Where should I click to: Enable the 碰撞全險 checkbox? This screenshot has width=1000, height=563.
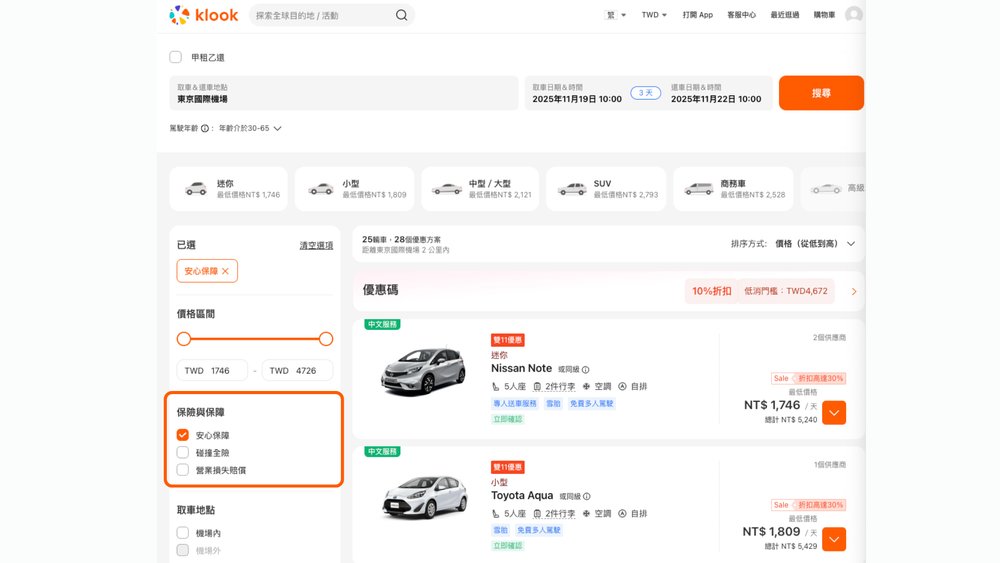(x=182, y=452)
